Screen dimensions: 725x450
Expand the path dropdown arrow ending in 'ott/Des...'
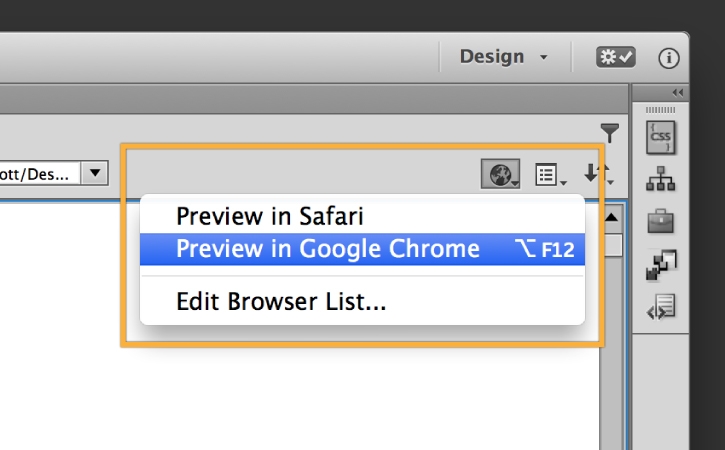tap(94, 173)
